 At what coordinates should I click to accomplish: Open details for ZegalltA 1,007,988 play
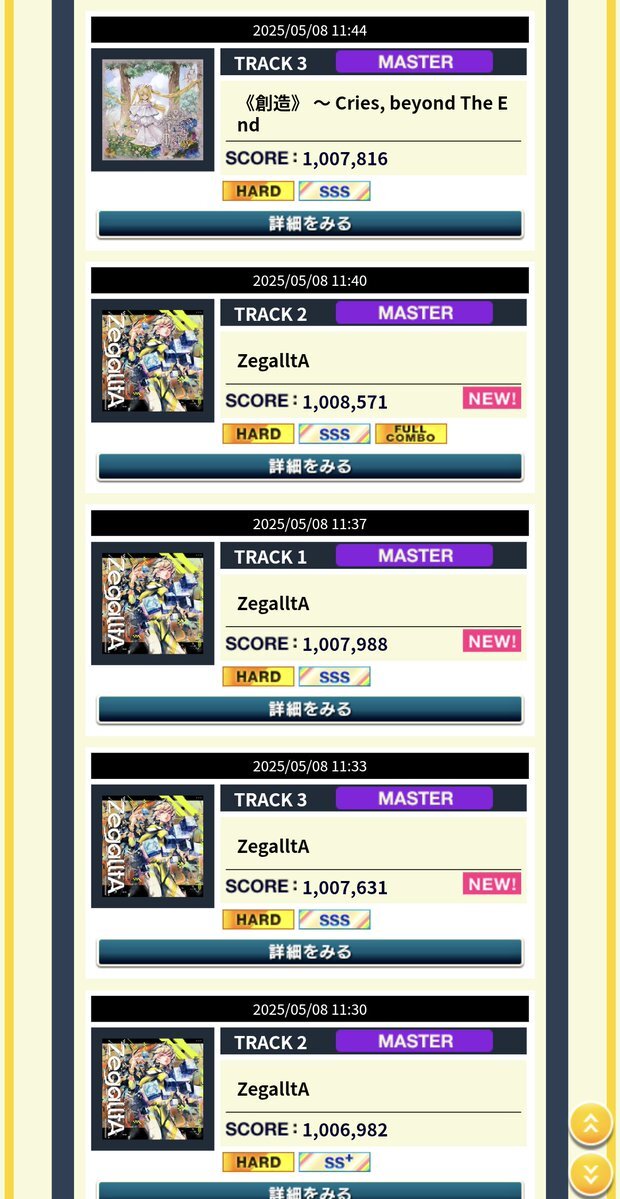coord(310,709)
